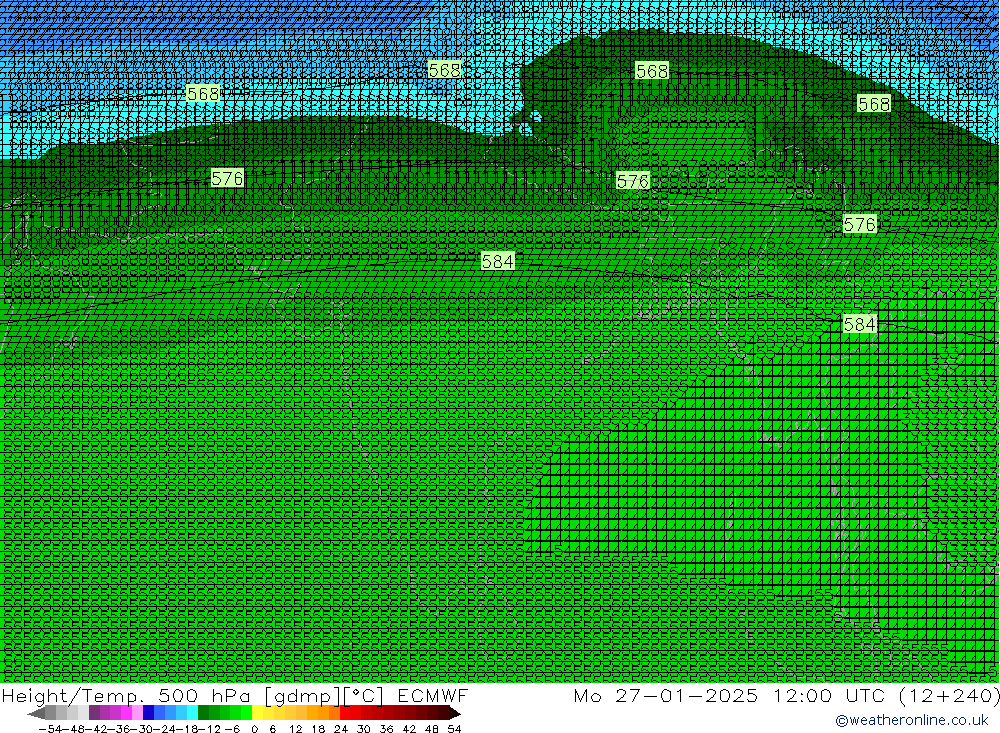Click the rightmost '568' contour label
The height and width of the screenshot is (733, 1000).
point(874,104)
